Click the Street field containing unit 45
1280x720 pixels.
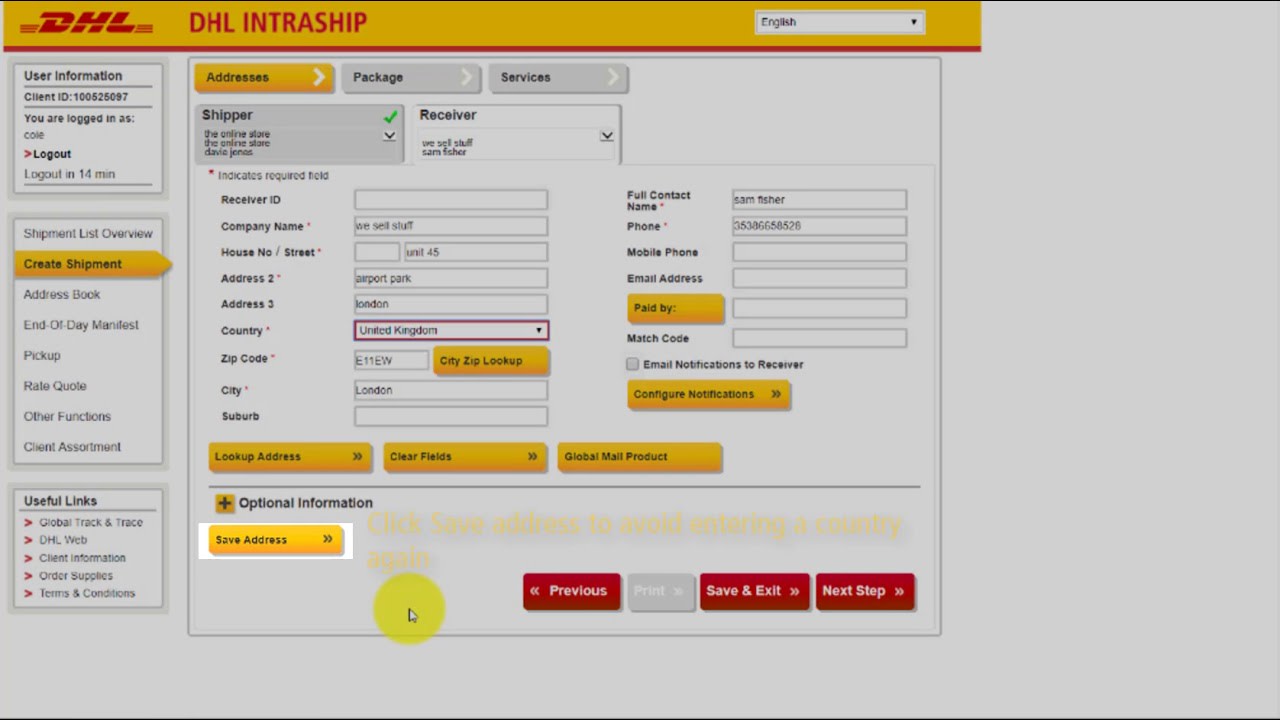coord(476,252)
